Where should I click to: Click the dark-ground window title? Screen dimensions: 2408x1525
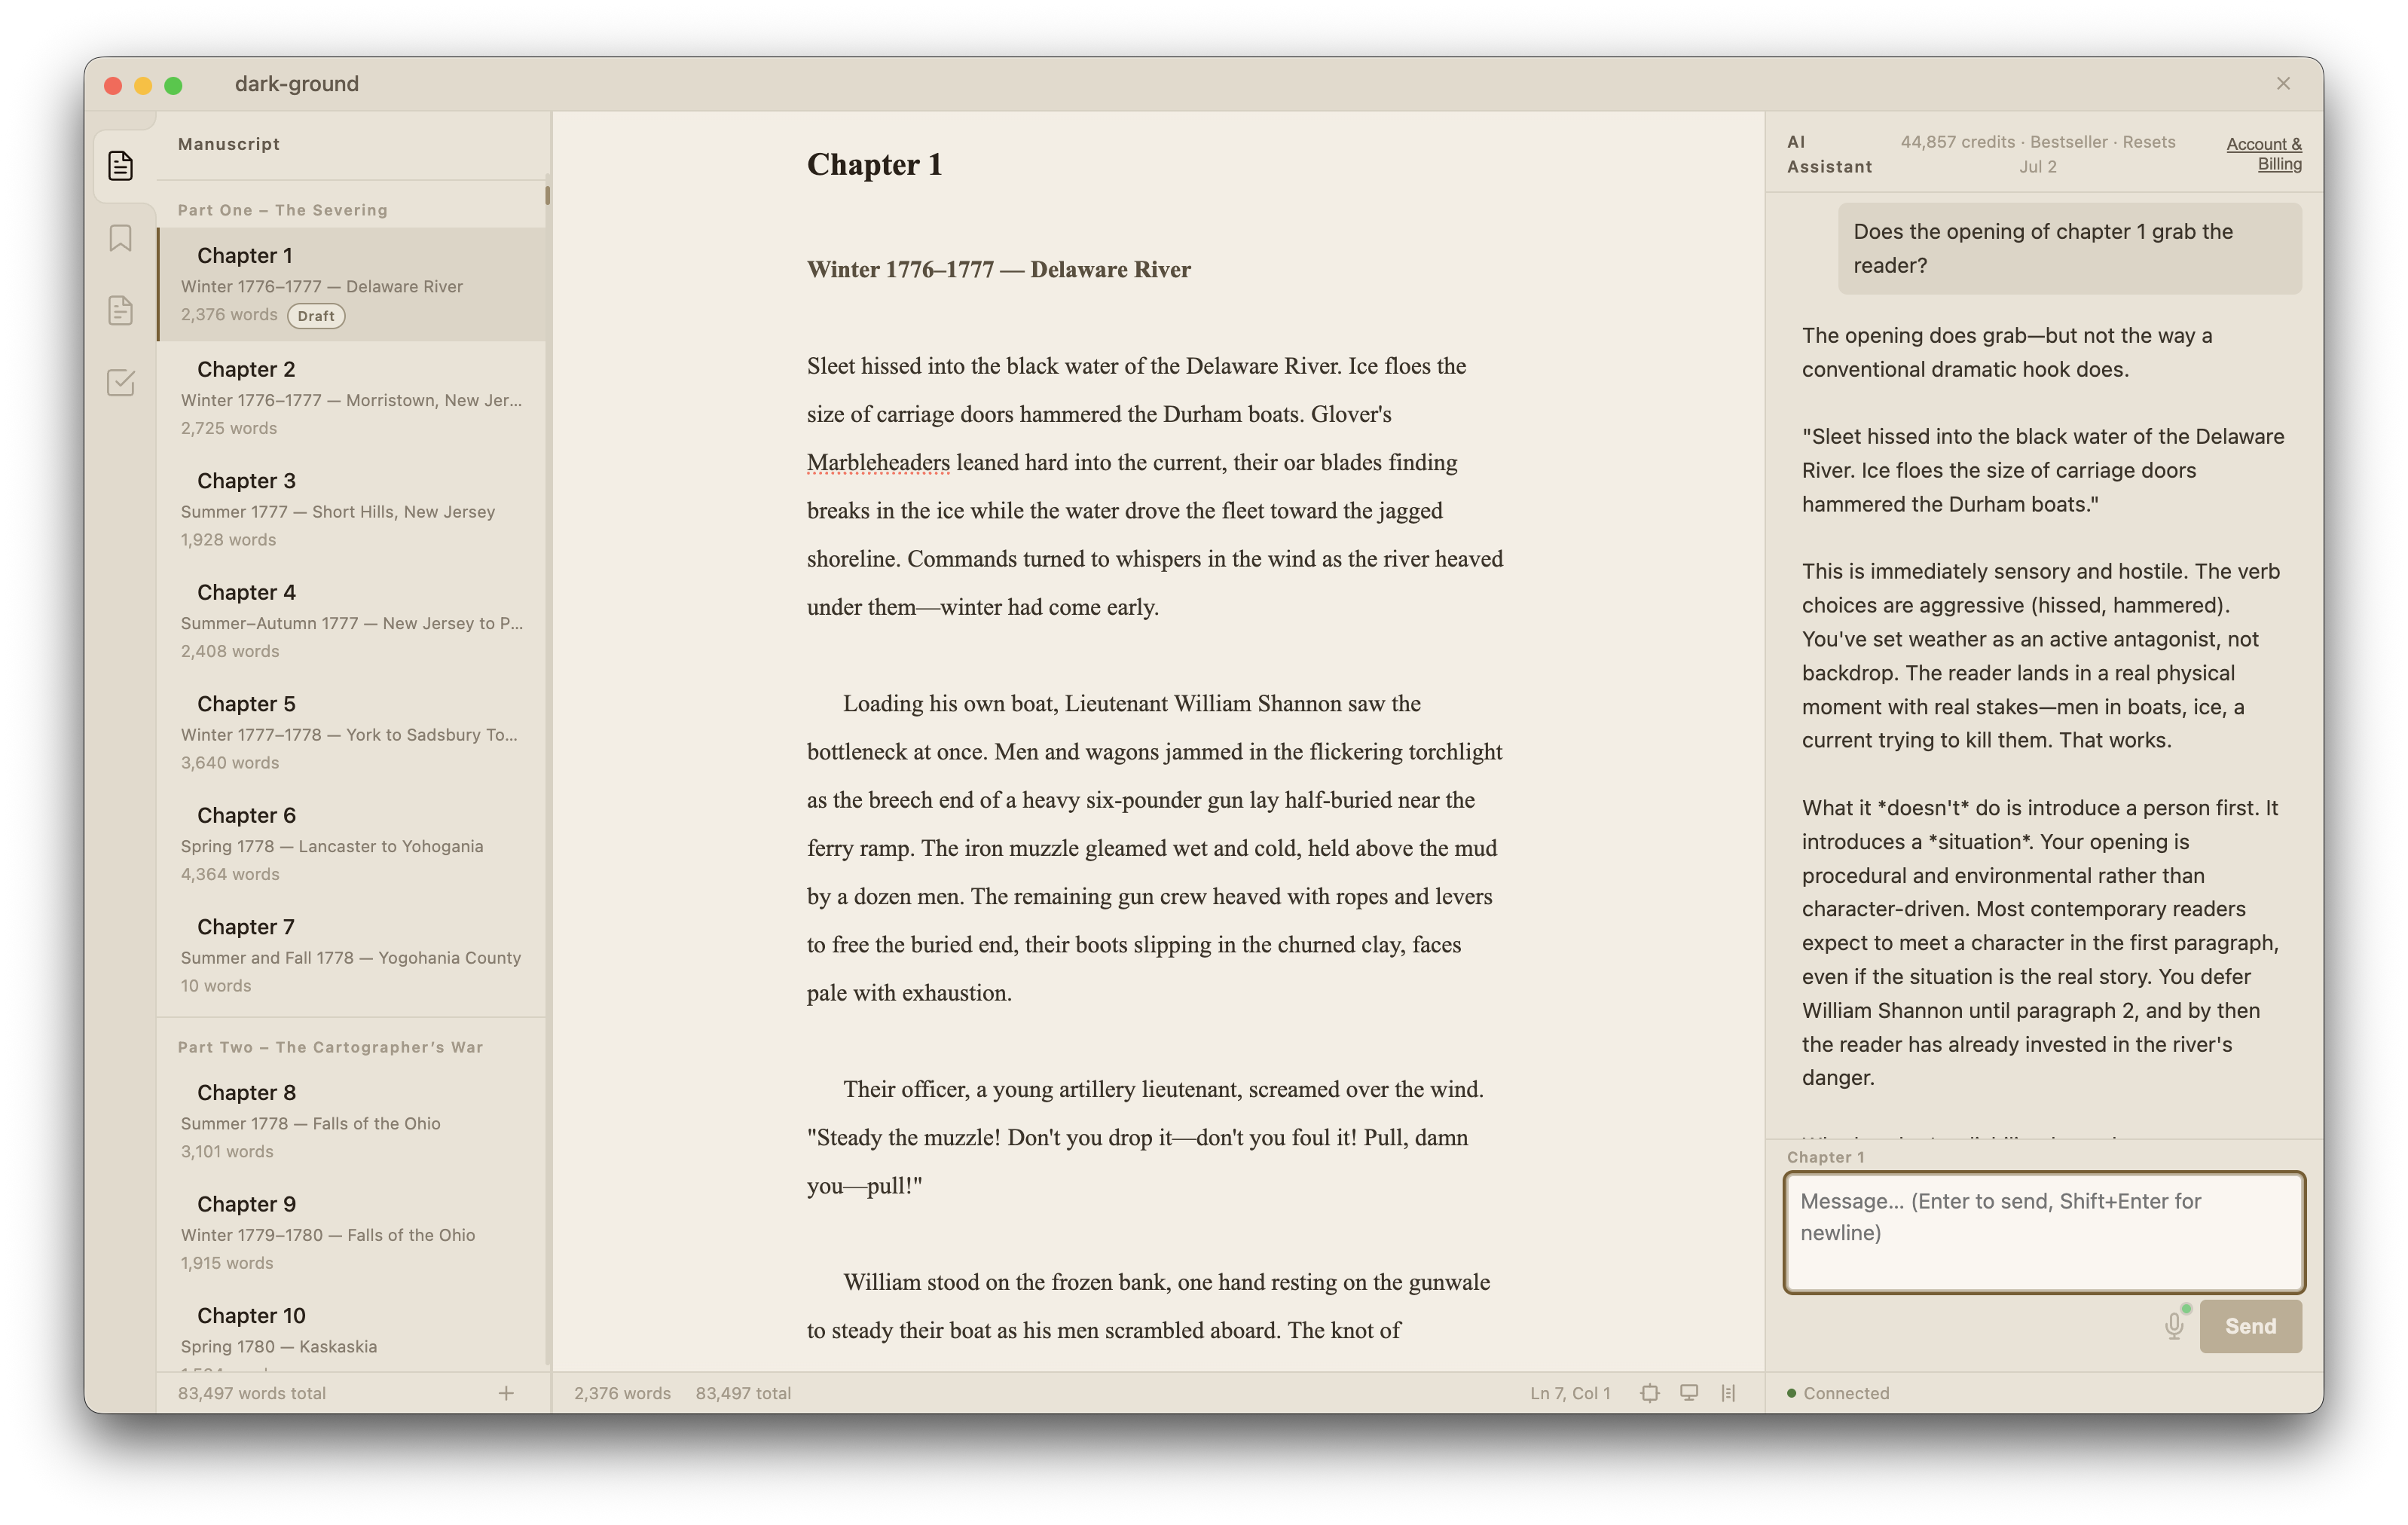click(x=297, y=84)
